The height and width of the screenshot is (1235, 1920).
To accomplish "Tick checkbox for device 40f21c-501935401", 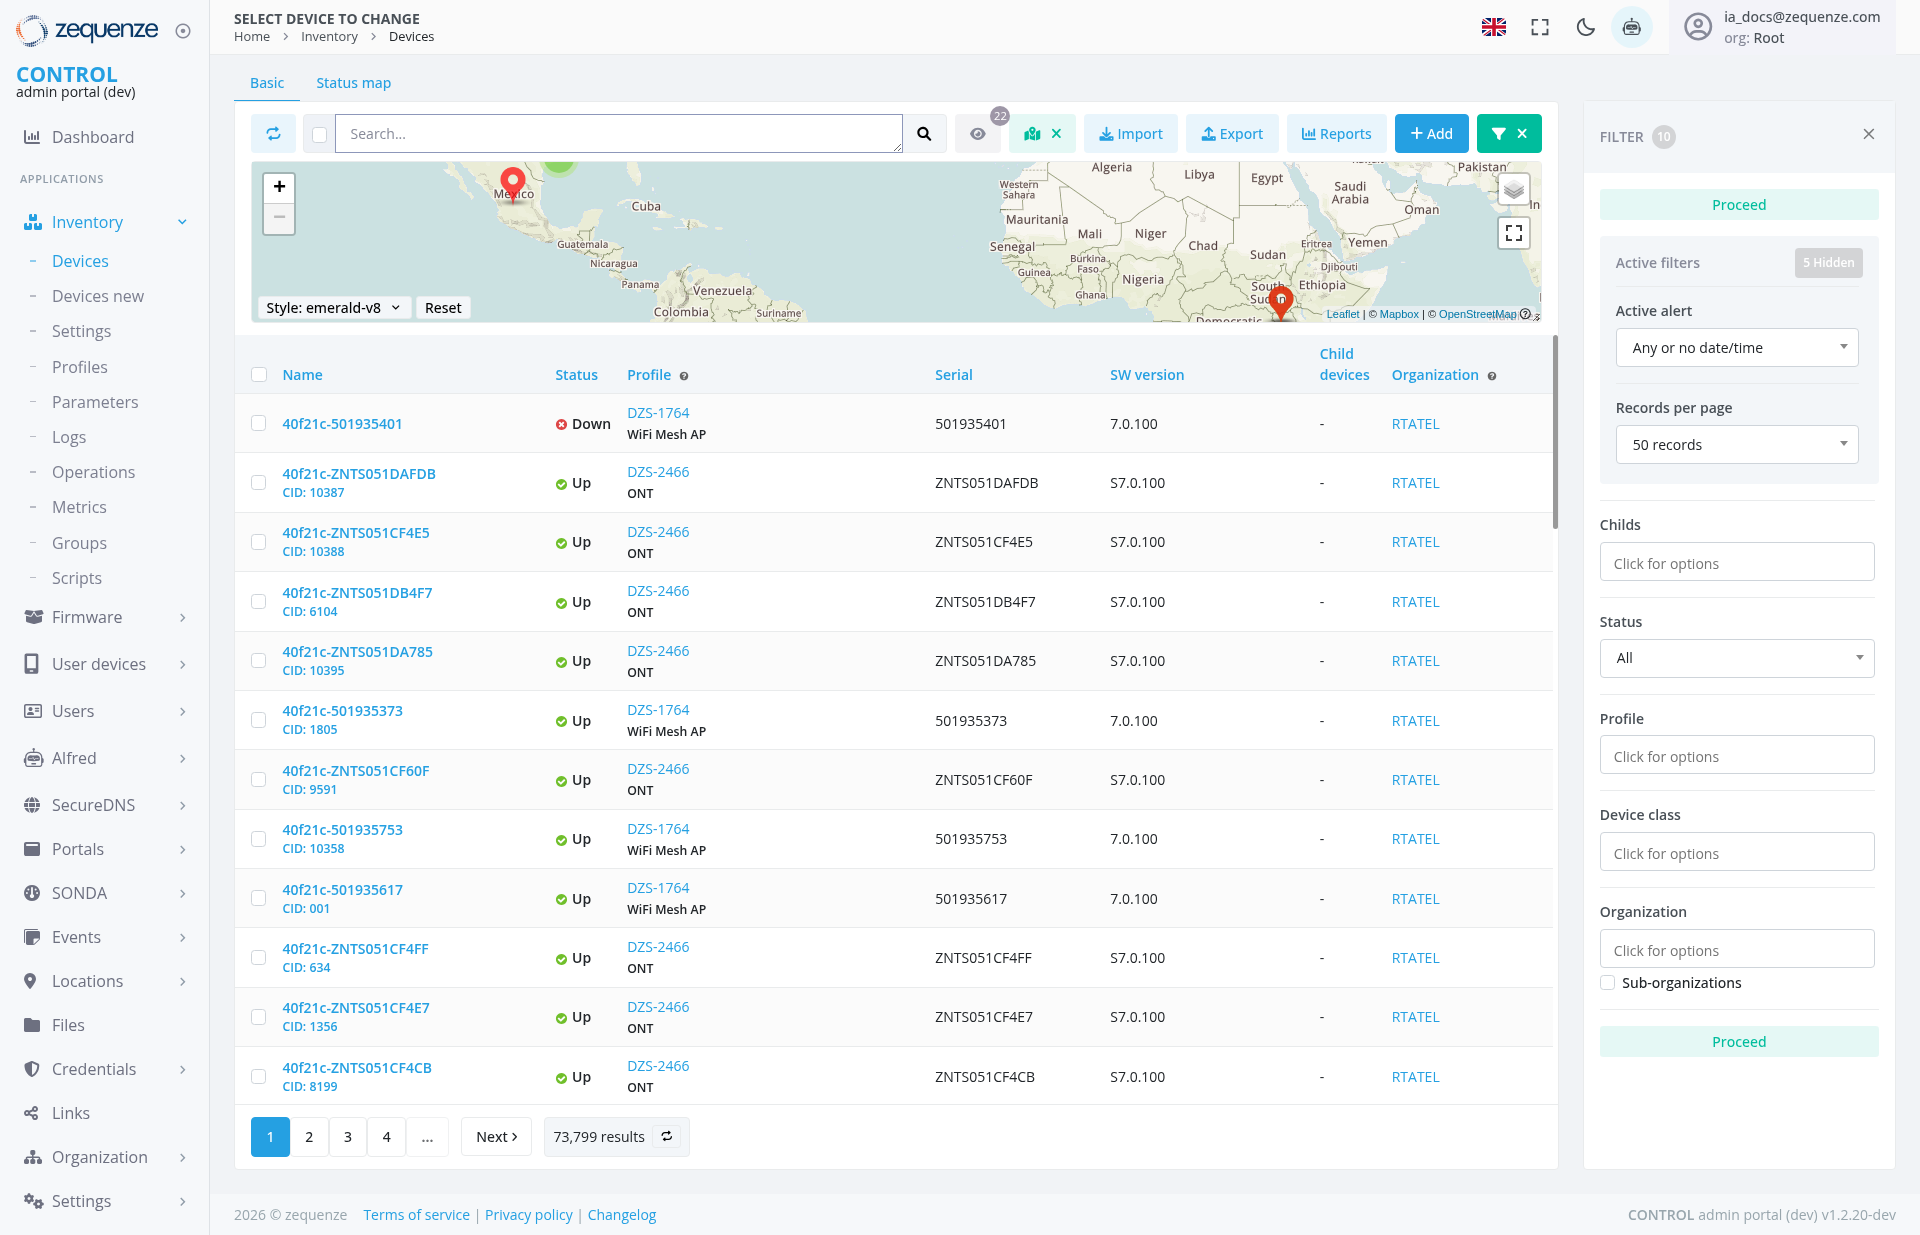I will point(259,423).
